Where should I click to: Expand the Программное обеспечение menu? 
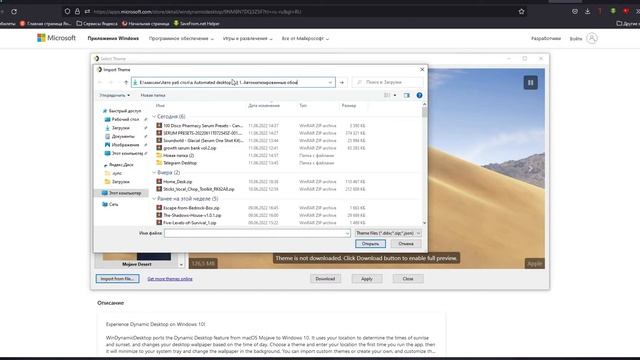click(x=181, y=38)
